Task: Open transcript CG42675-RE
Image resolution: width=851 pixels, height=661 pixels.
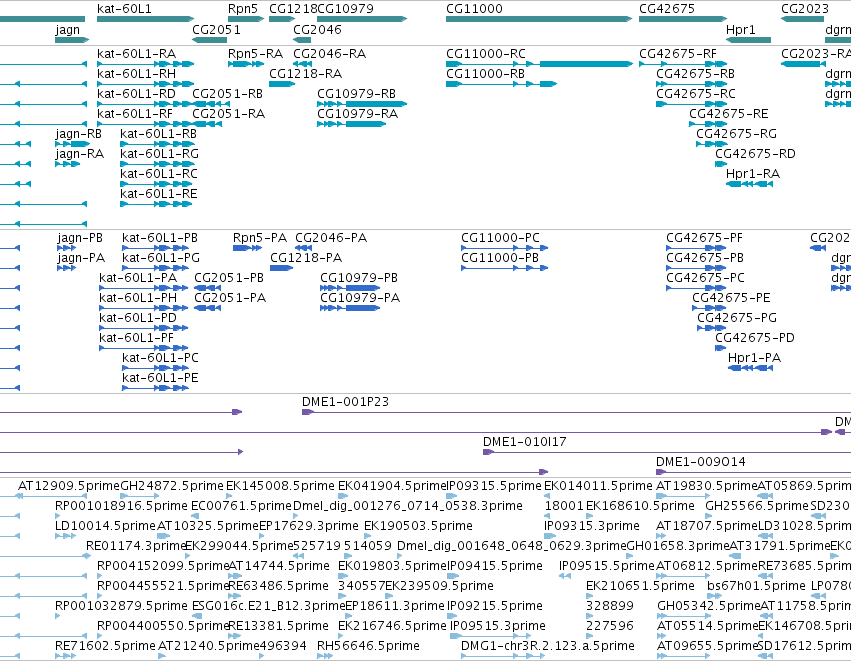Action: pos(729,114)
